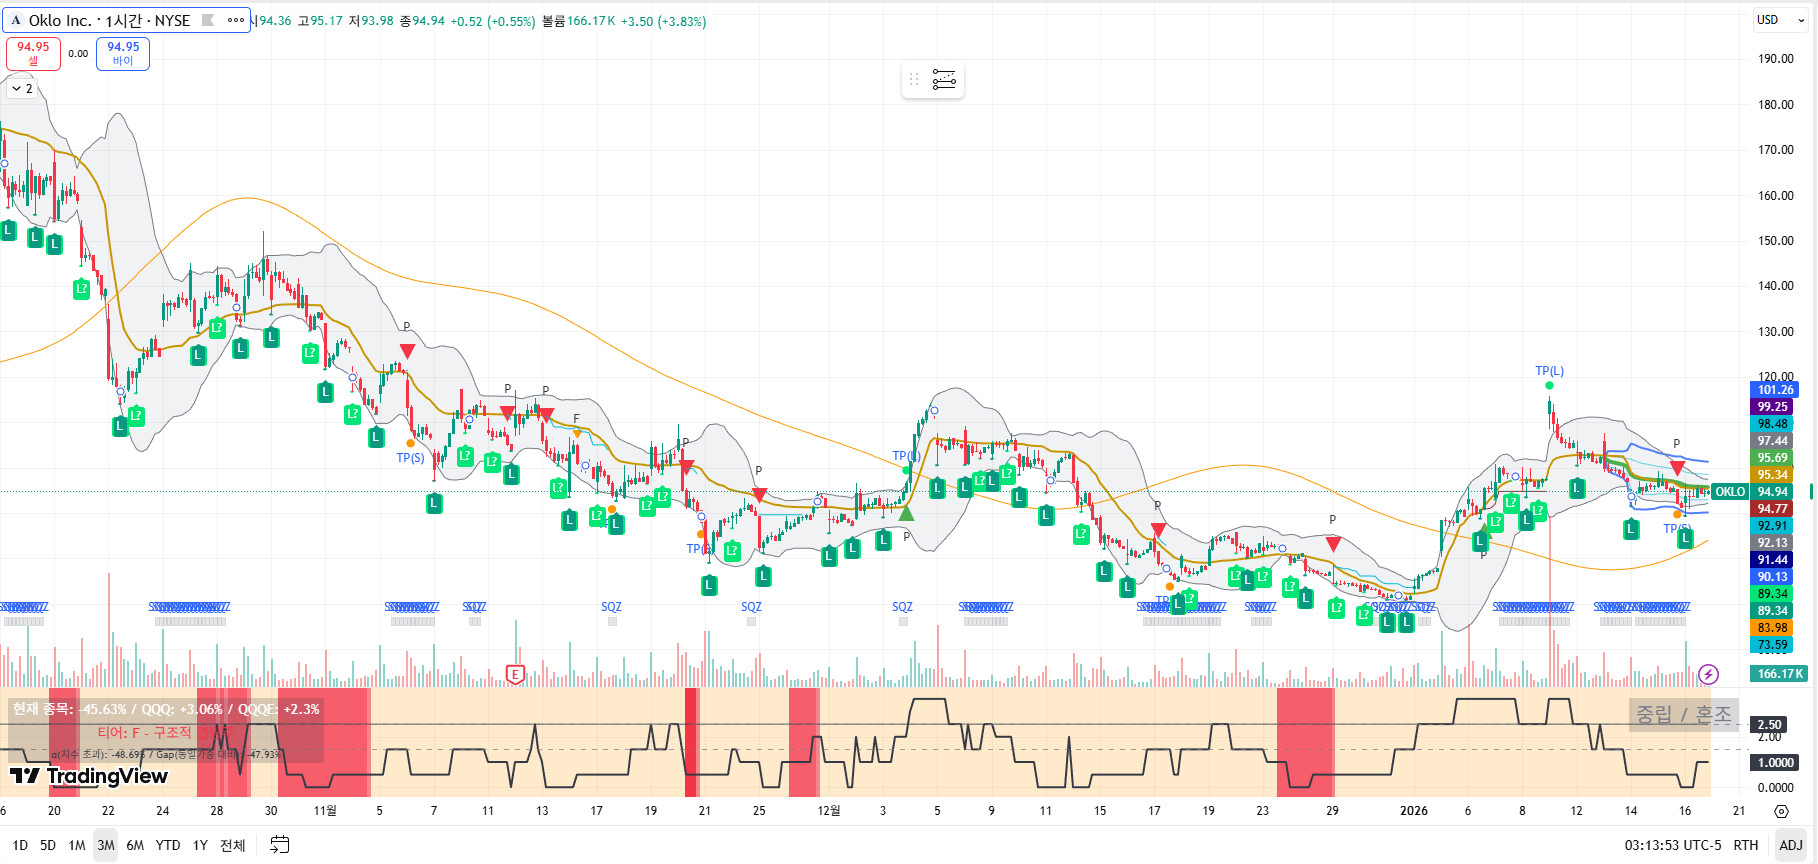
Task: Click the OKLO 94.94 price label
Action: click(x=1752, y=492)
